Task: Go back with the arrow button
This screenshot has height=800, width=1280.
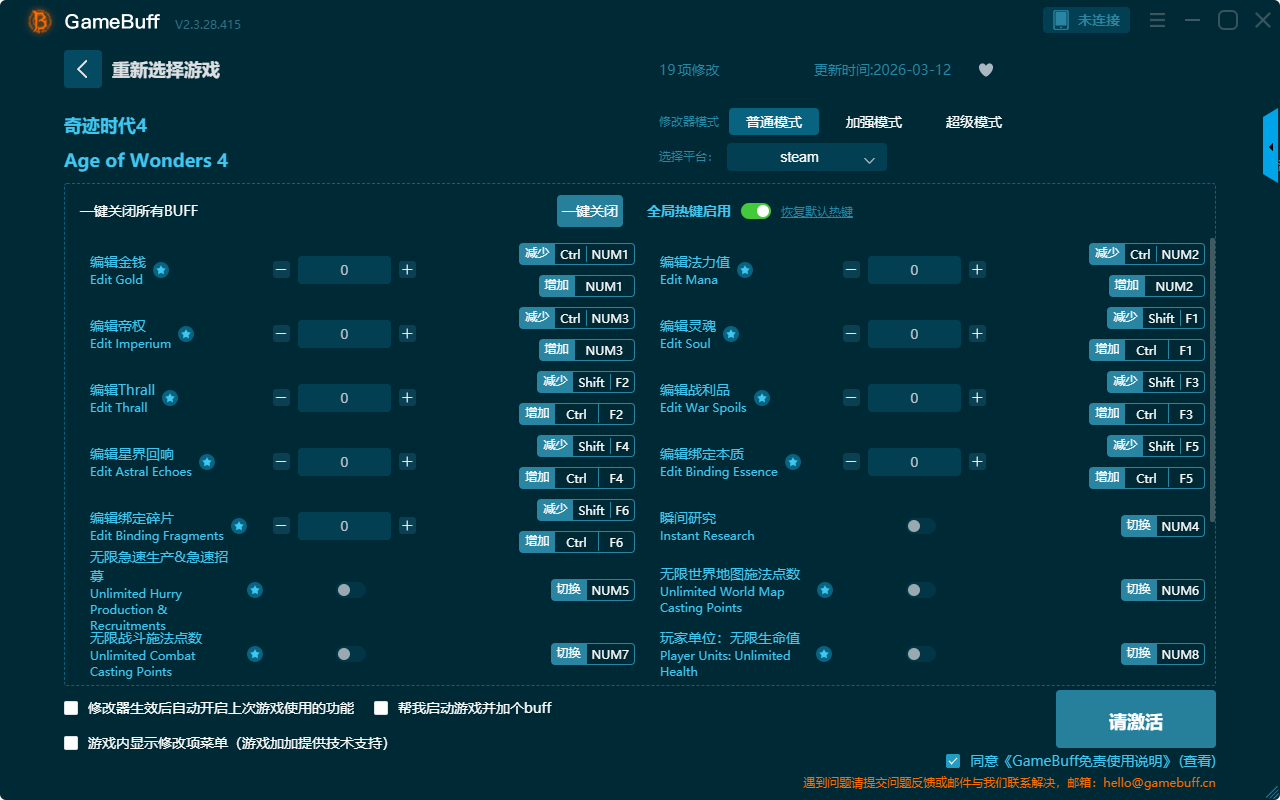Action: tap(83, 69)
